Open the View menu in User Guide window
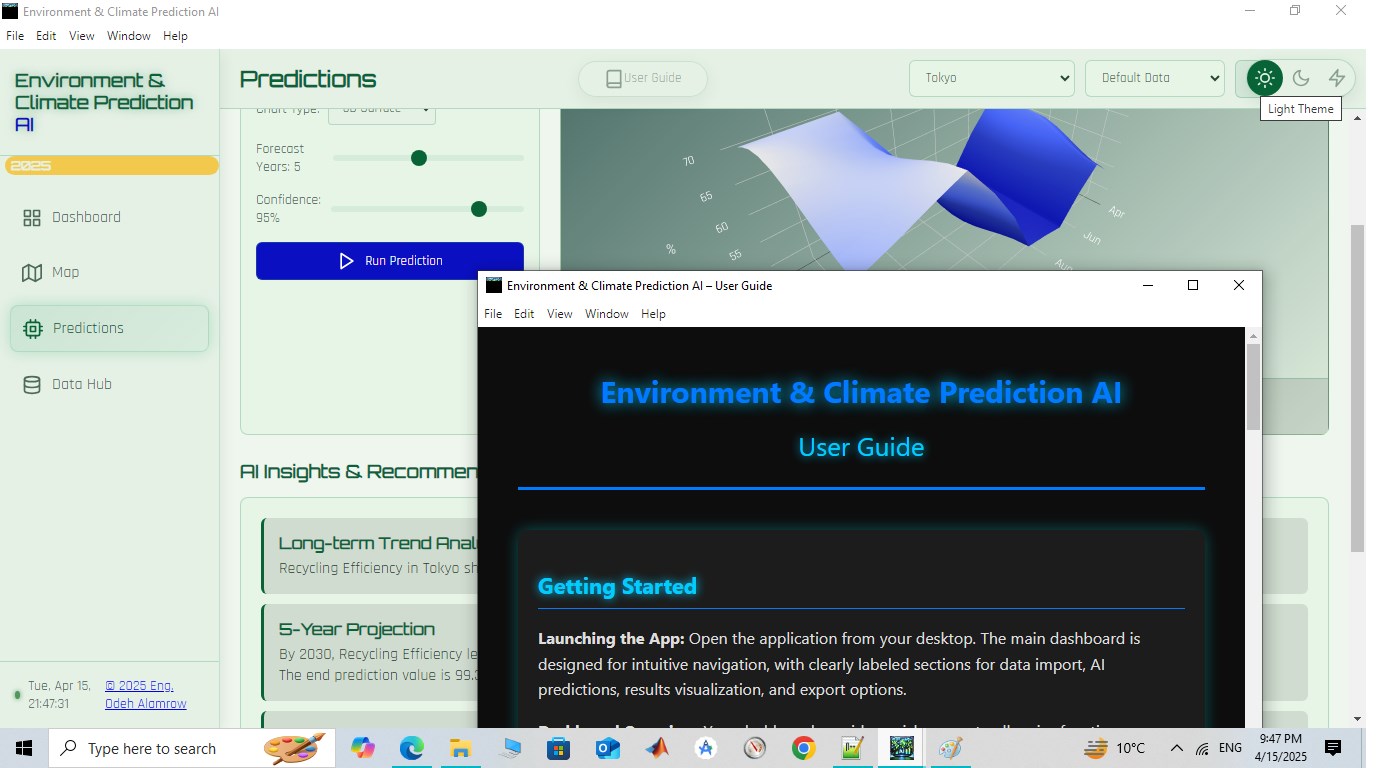Screen dimensions: 1384x768 pyautogui.click(x=559, y=314)
